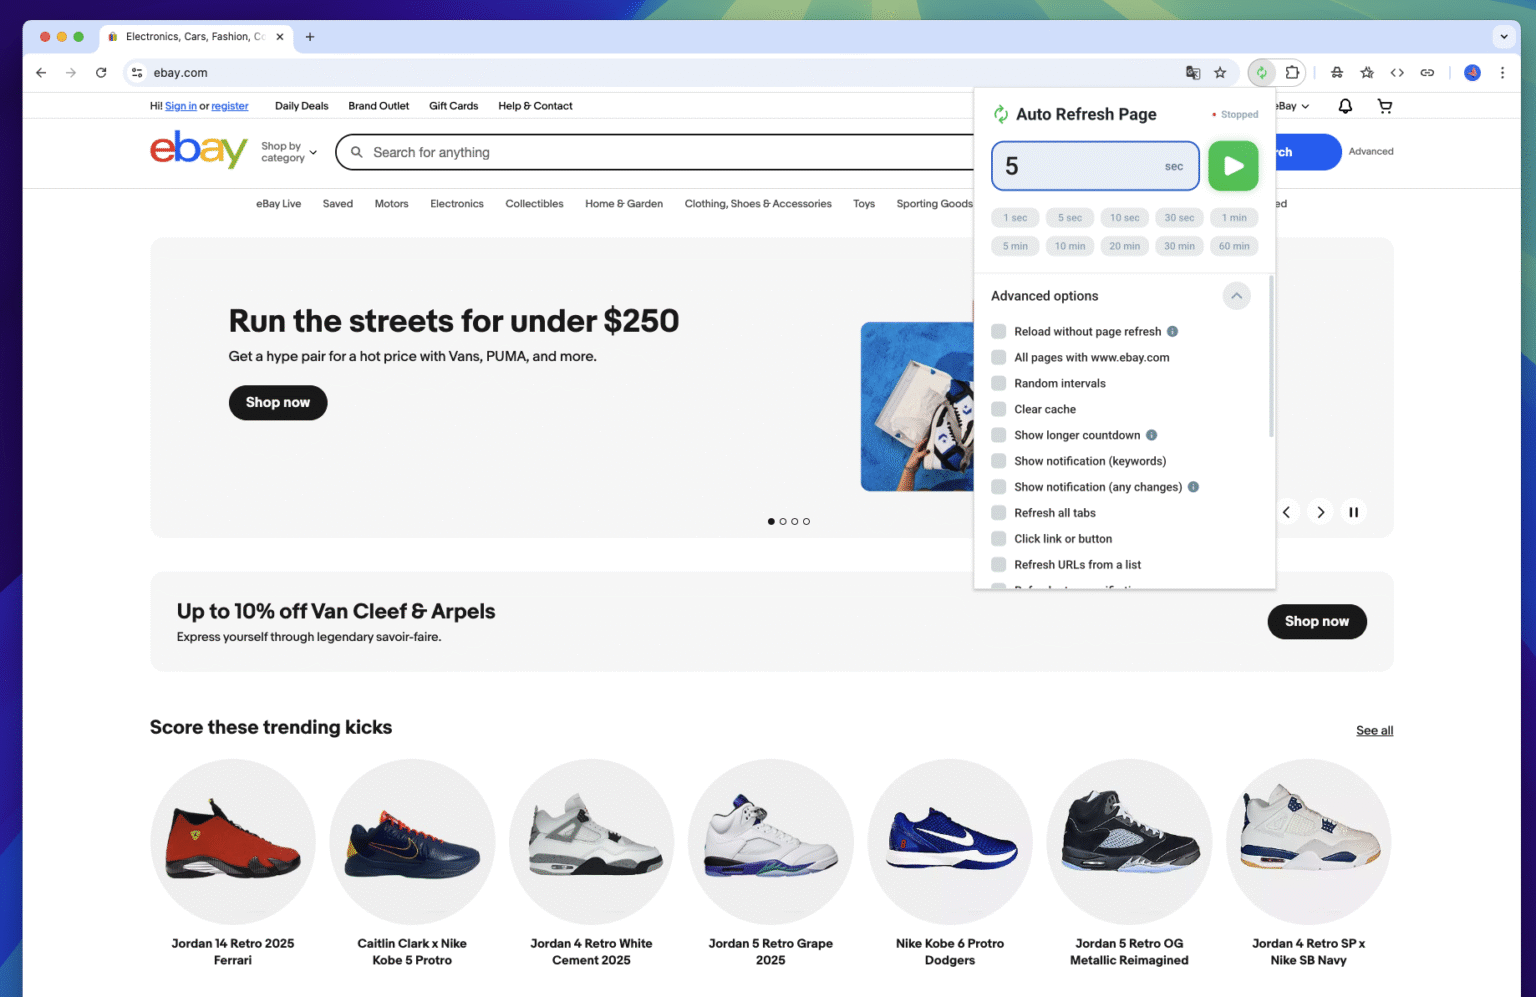The image size is (1536, 997).
Task: Click the translate page icon in address bar
Action: click(1193, 72)
